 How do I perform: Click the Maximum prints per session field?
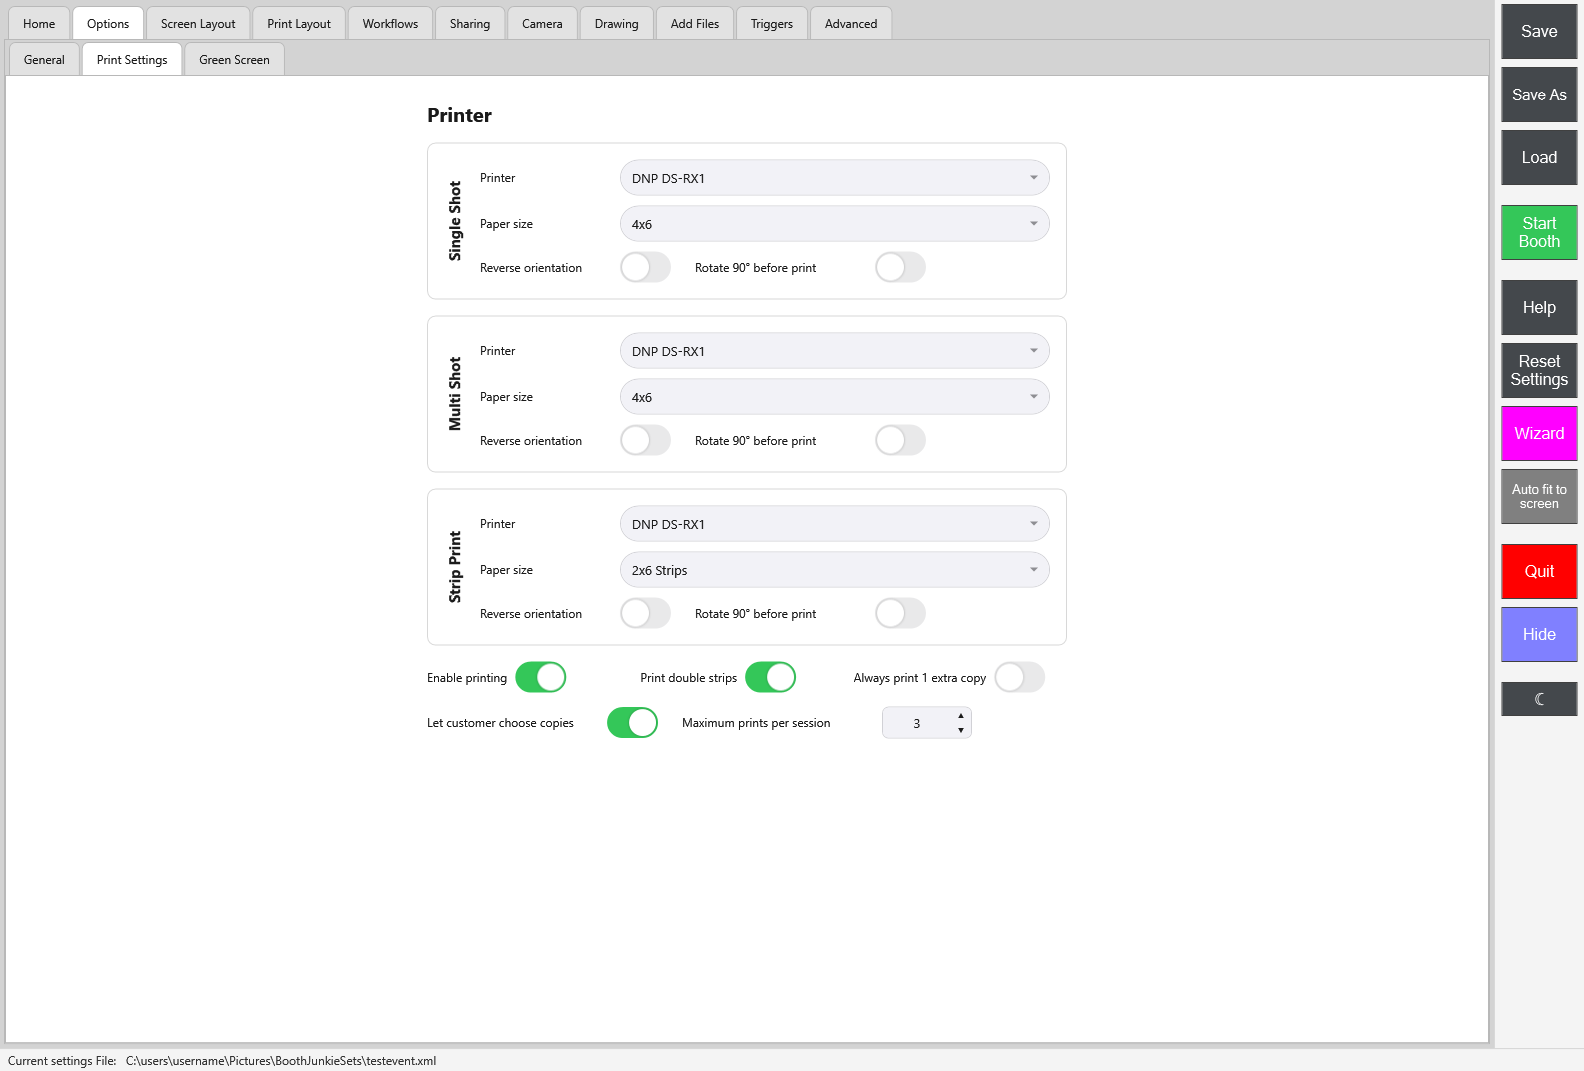pyautogui.click(x=927, y=722)
